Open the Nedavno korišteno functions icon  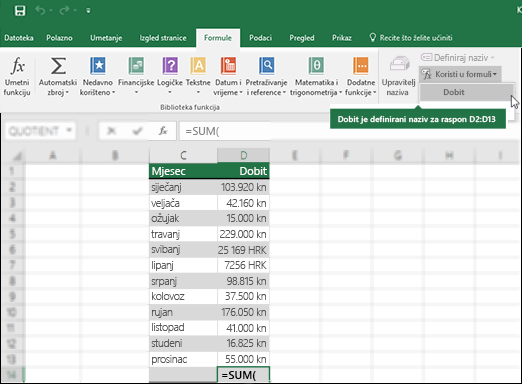98,65
